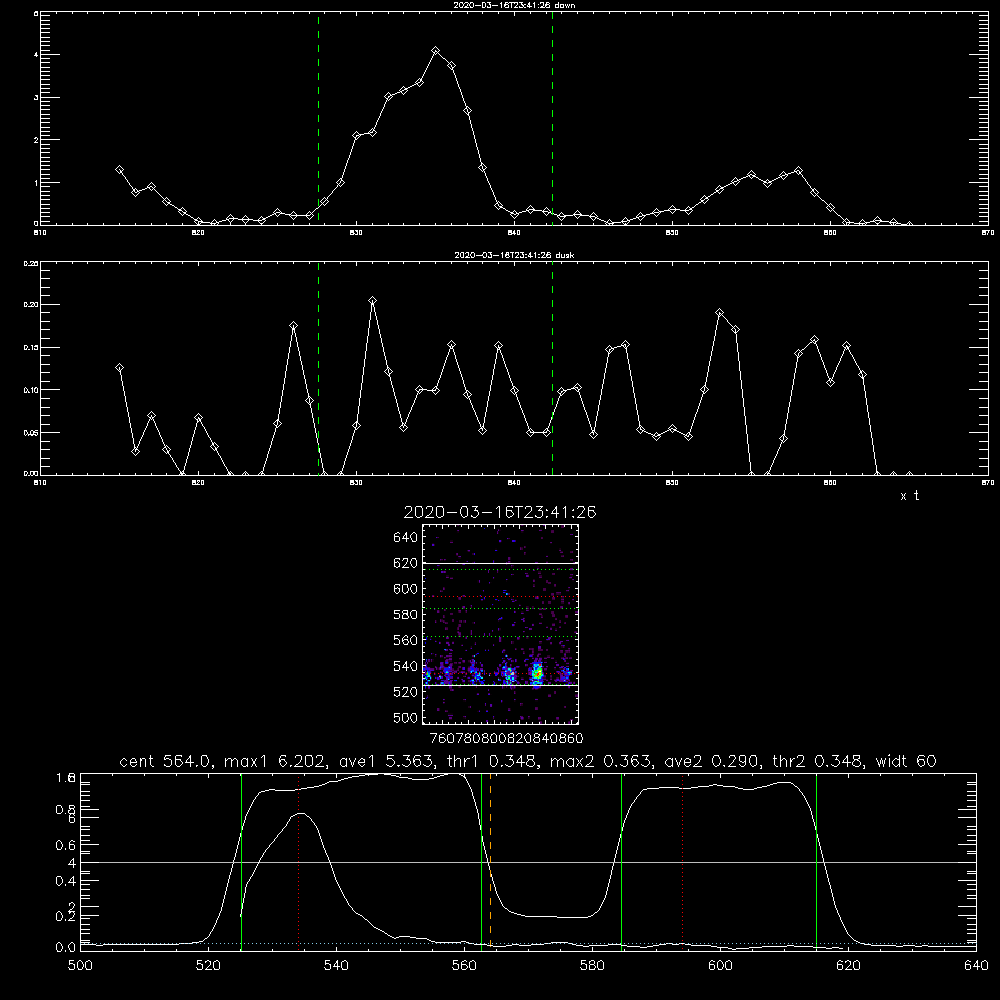This screenshot has height=1000, width=1000.
Task: Click the green vertical line just left of the orange dashed line
Action: [x=482, y=861]
